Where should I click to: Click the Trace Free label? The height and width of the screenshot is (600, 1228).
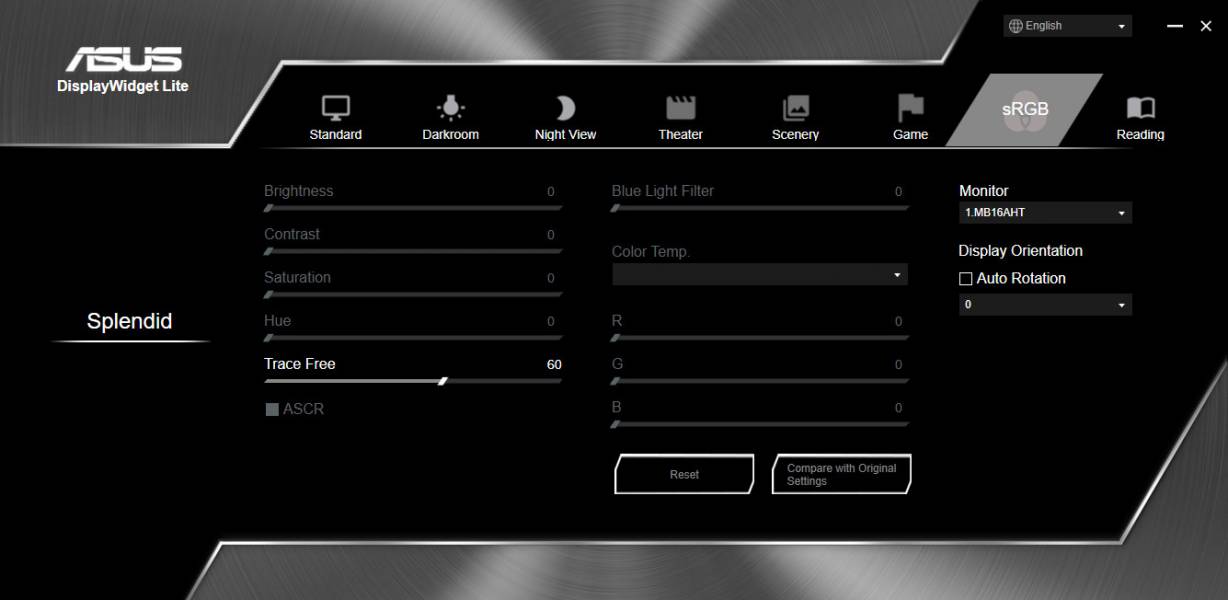pos(300,364)
